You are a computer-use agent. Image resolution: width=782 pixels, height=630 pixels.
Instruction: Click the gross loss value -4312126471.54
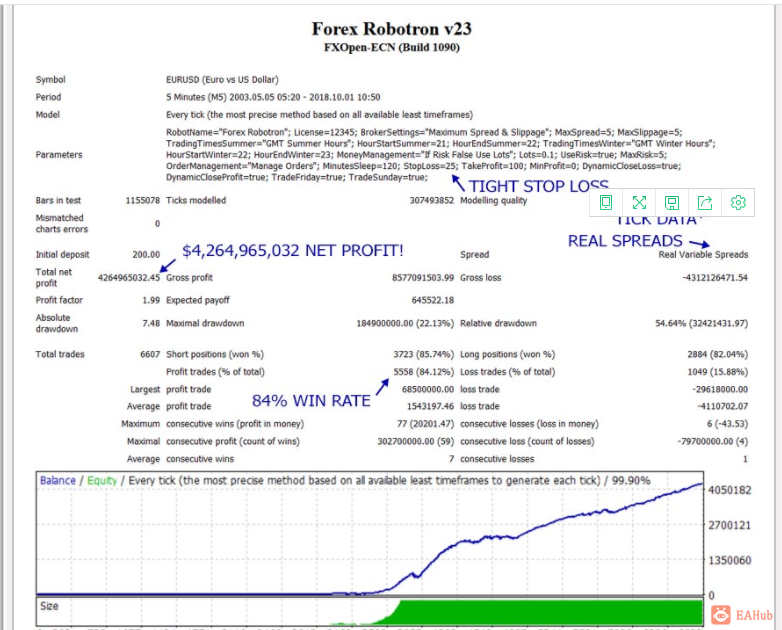[x=715, y=278]
